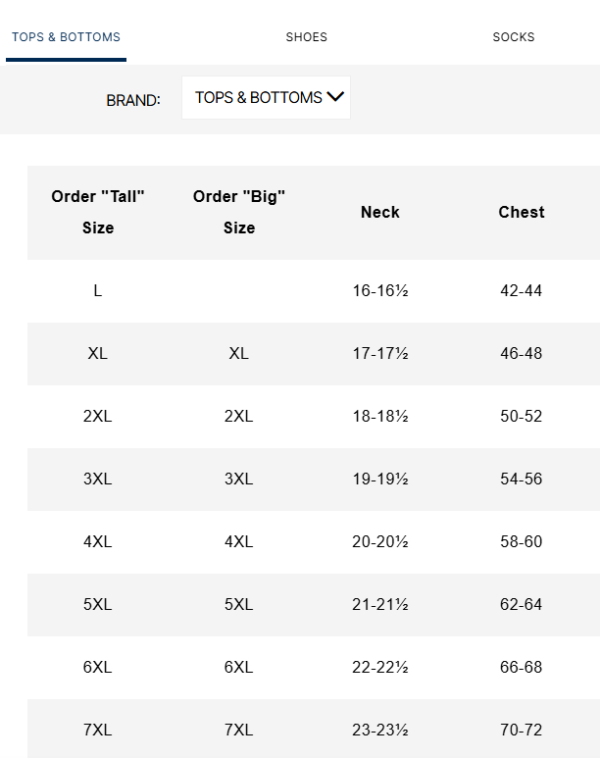The image size is (600, 758).
Task: Click the chevron arrow in Brand dropdown
Action: pos(334,98)
